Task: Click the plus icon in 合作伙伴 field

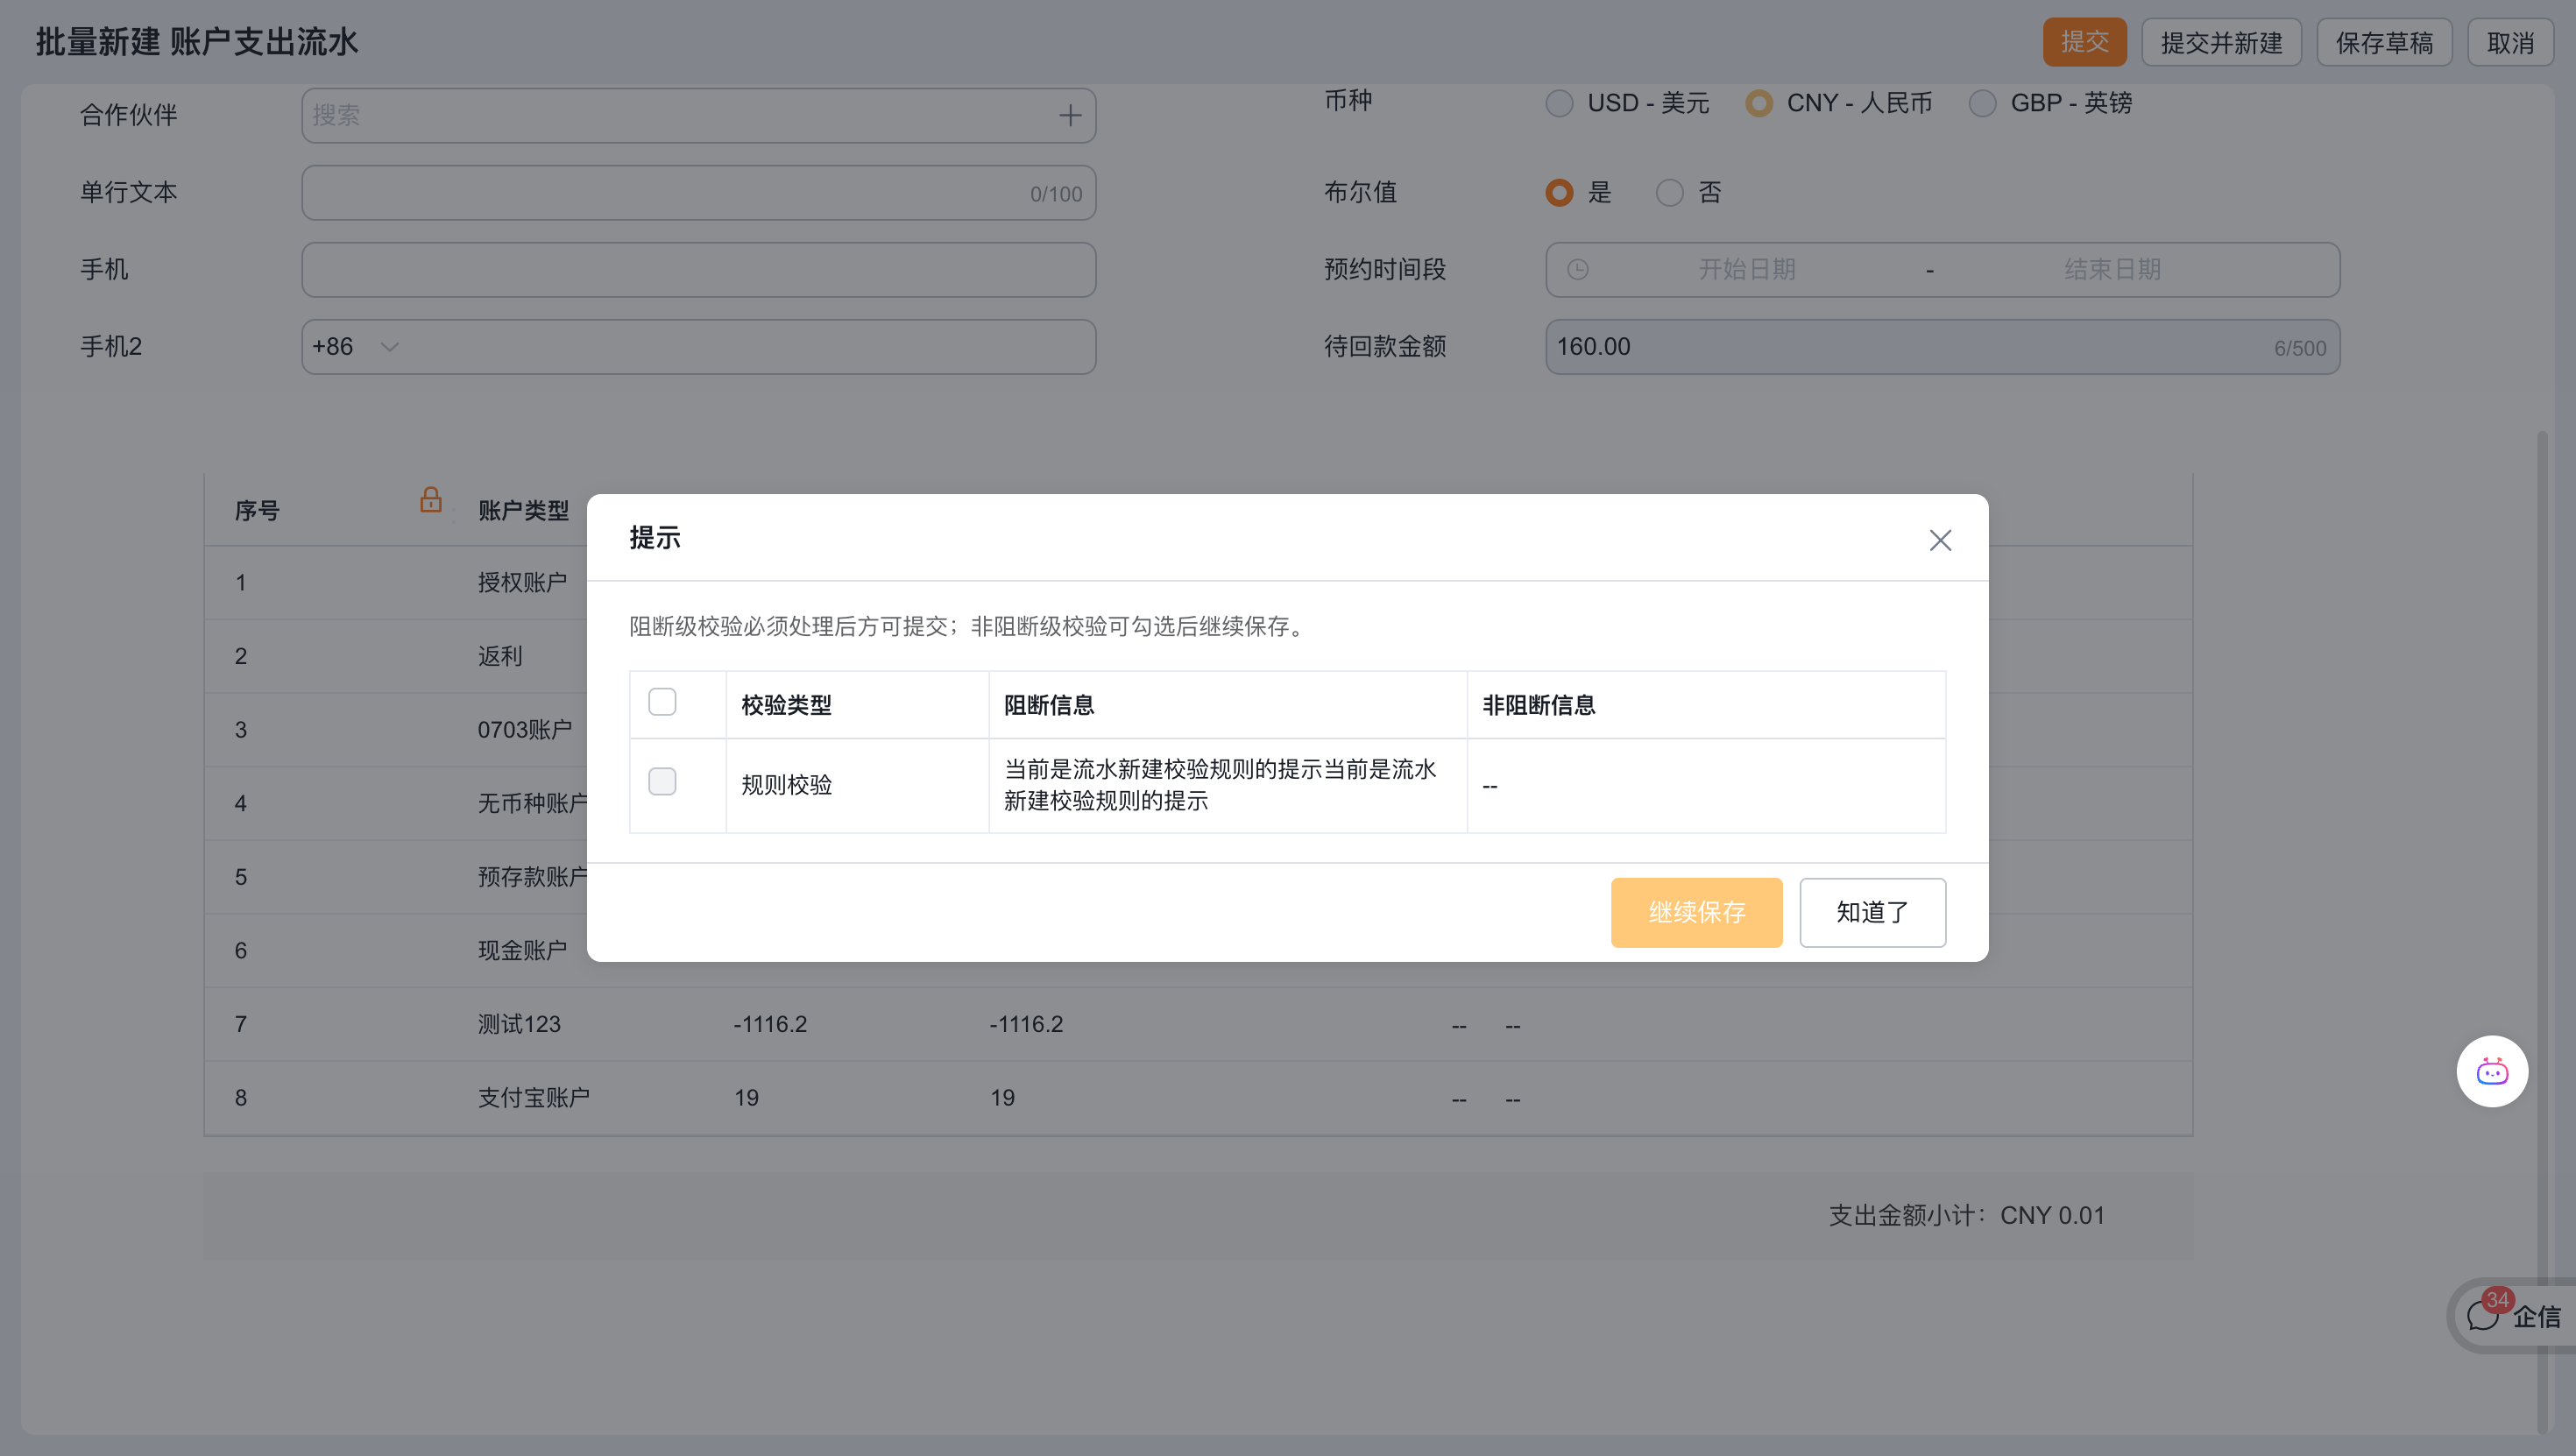Action: 1070,116
